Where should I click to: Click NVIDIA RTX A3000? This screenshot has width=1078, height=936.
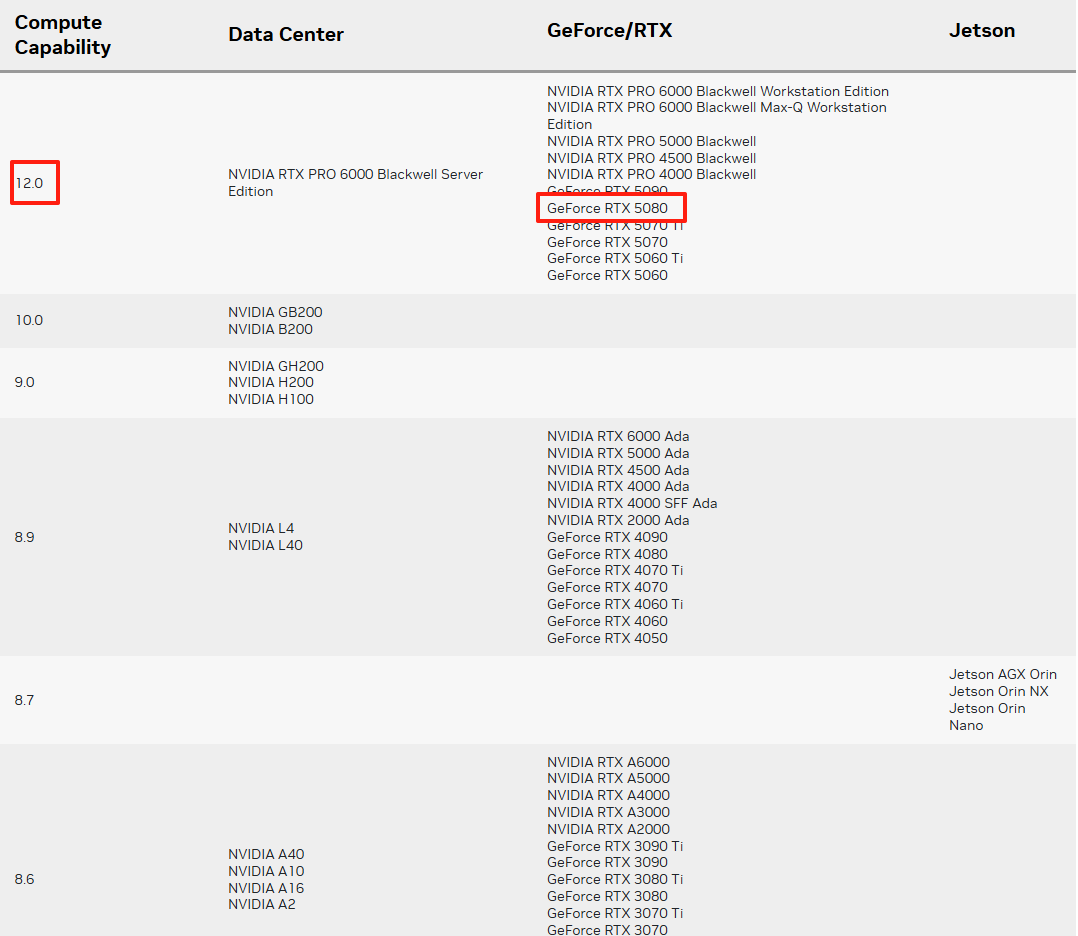[608, 812]
